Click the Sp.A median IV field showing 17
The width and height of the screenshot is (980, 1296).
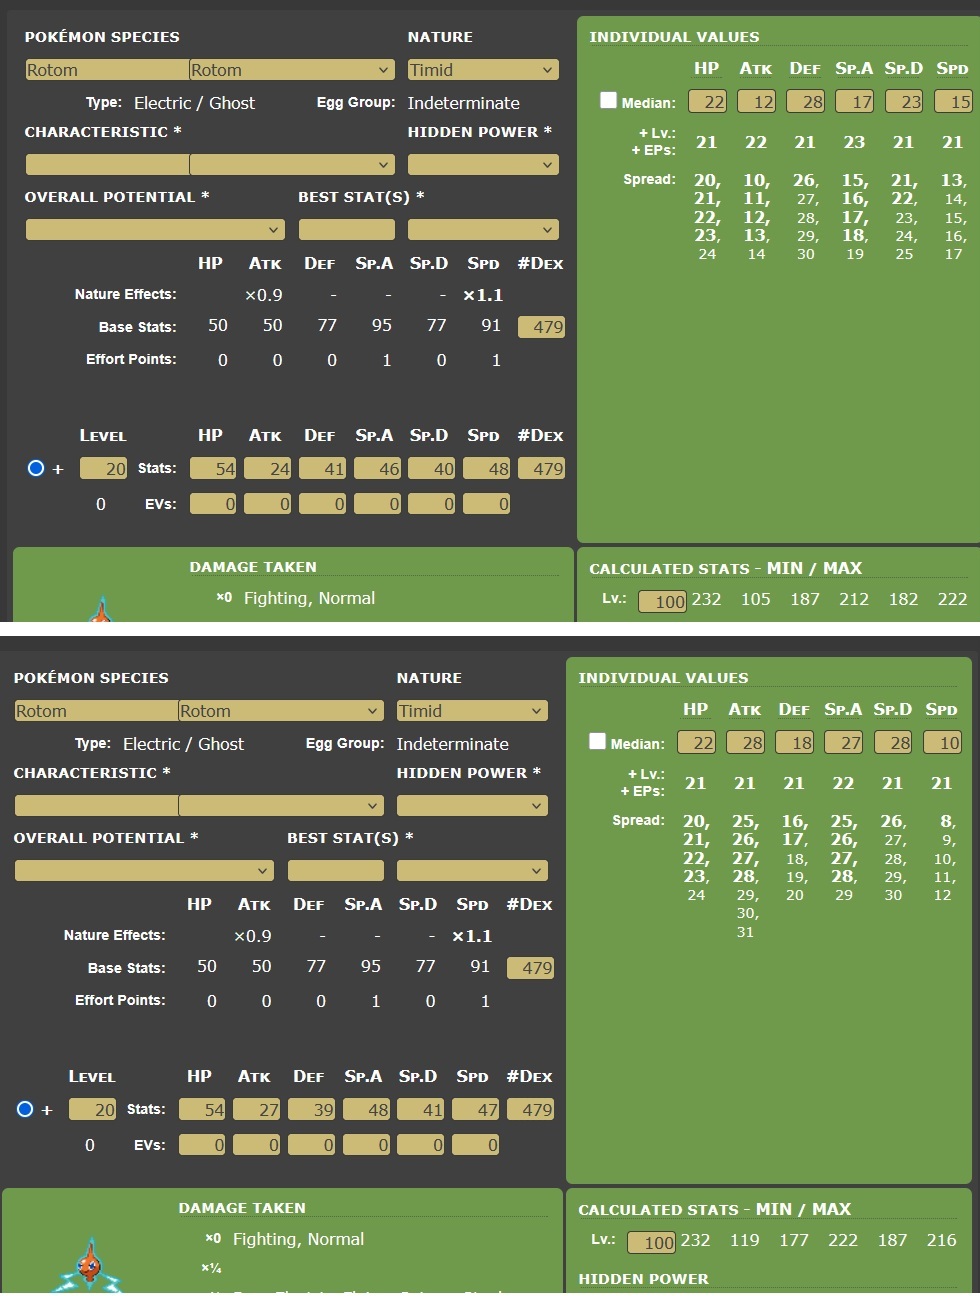tap(855, 102)
